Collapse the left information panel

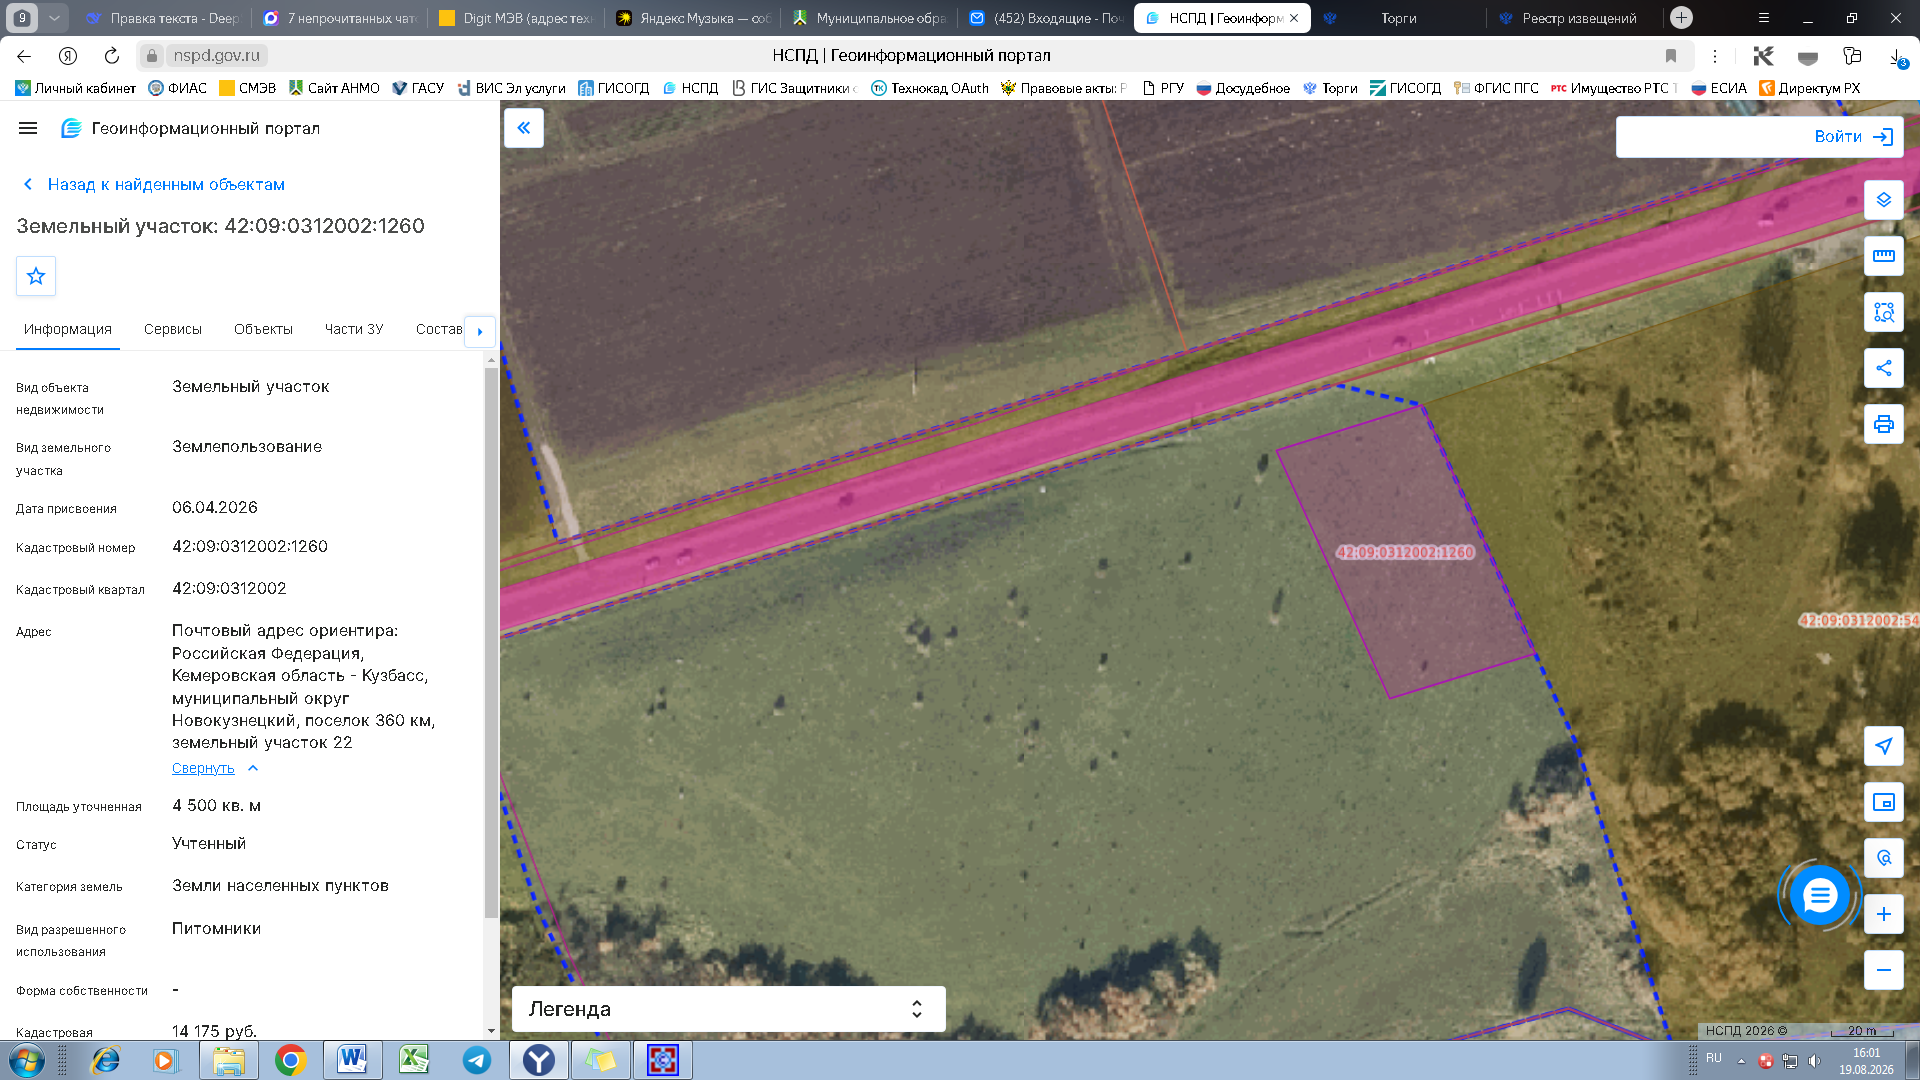pos(524,128)
